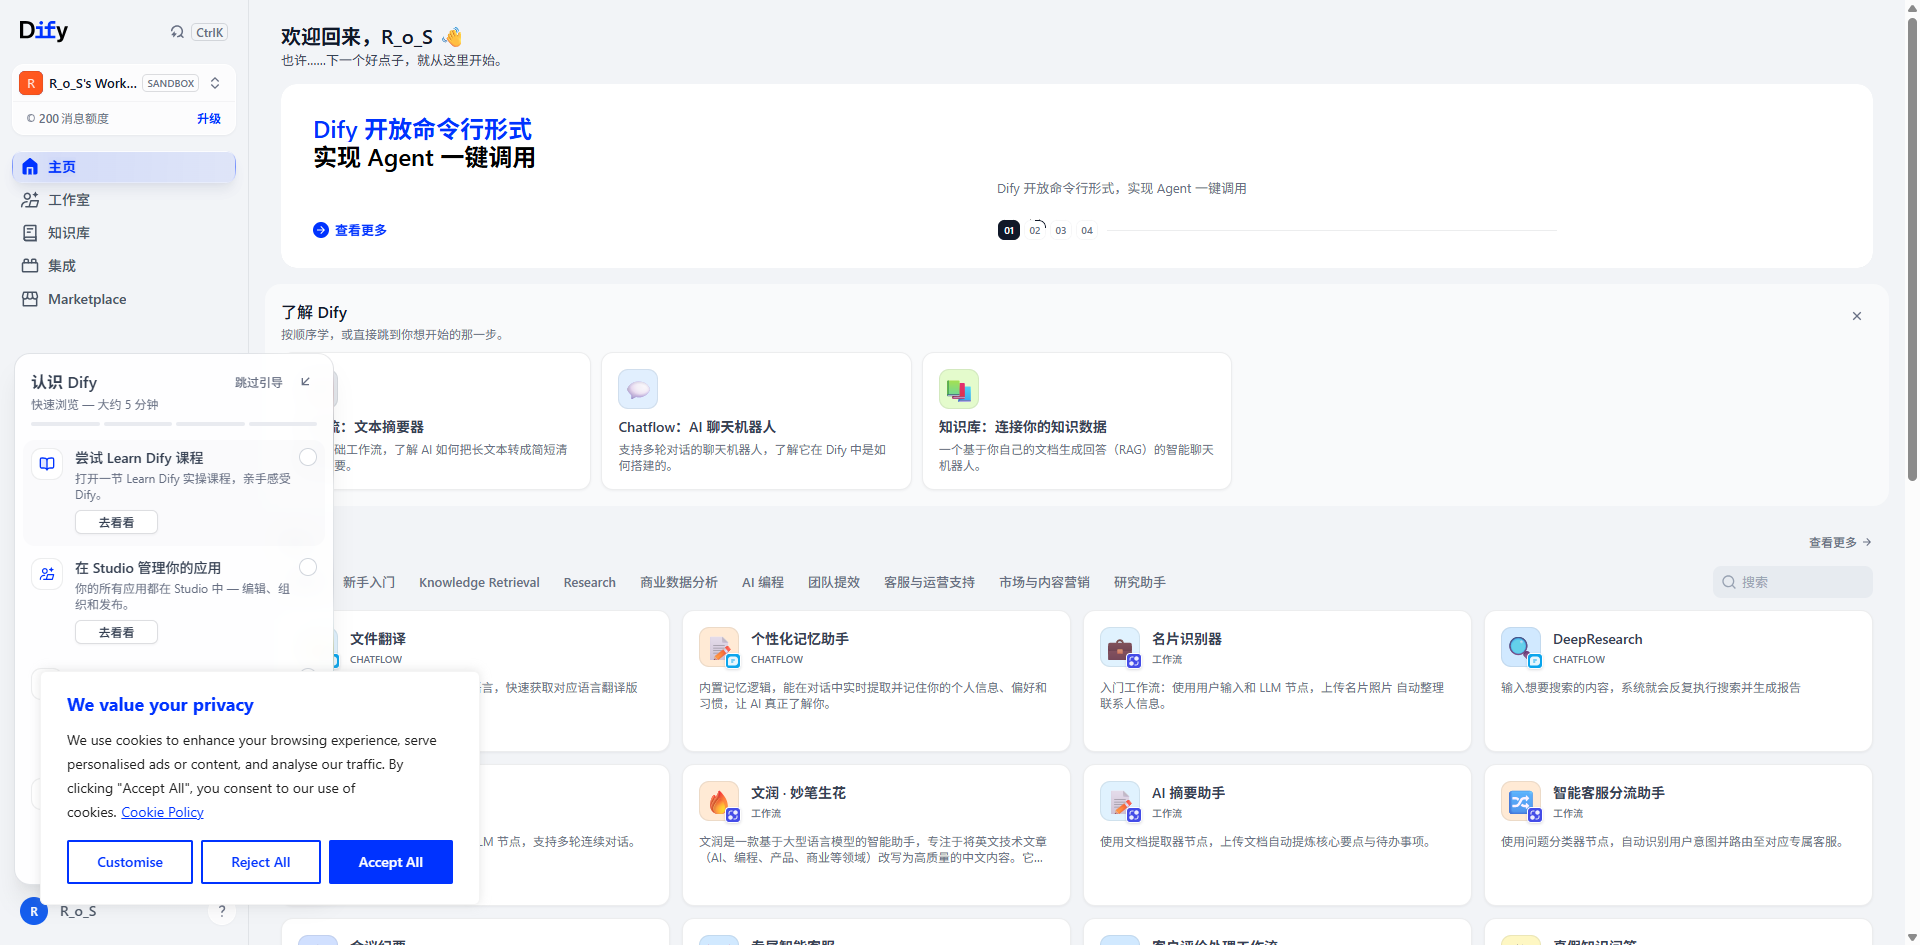Click the SANDBOX plan badge
This screenshot has width=1920, height=945.
click(170, 83)
